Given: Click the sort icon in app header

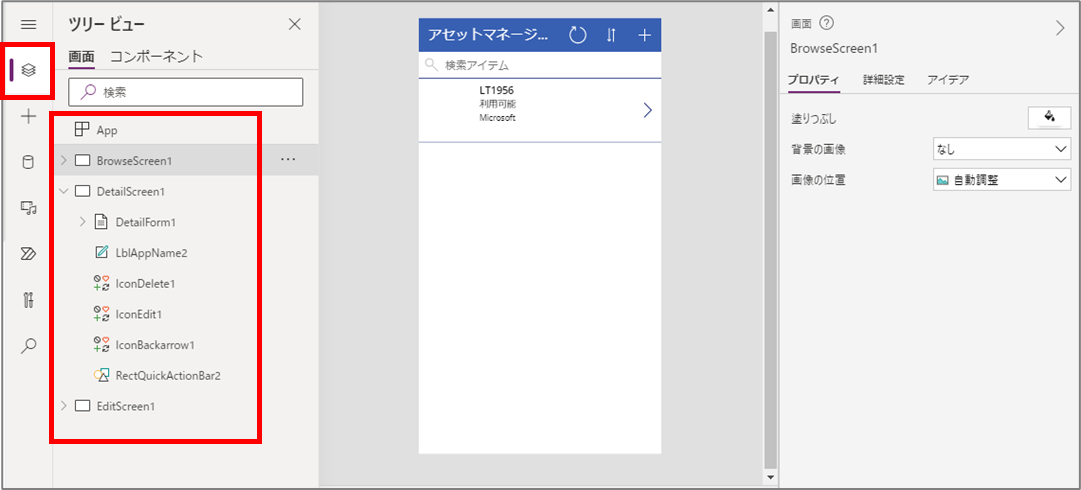Looking at the screenshot, I should pos(611,35).
